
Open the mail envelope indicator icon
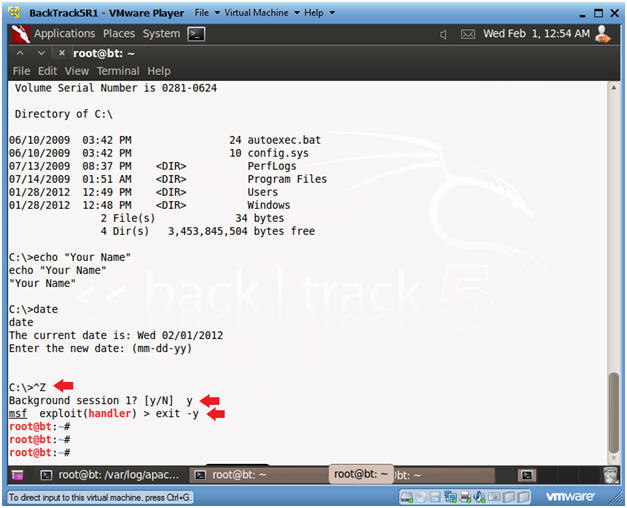[x=468, y=34]
